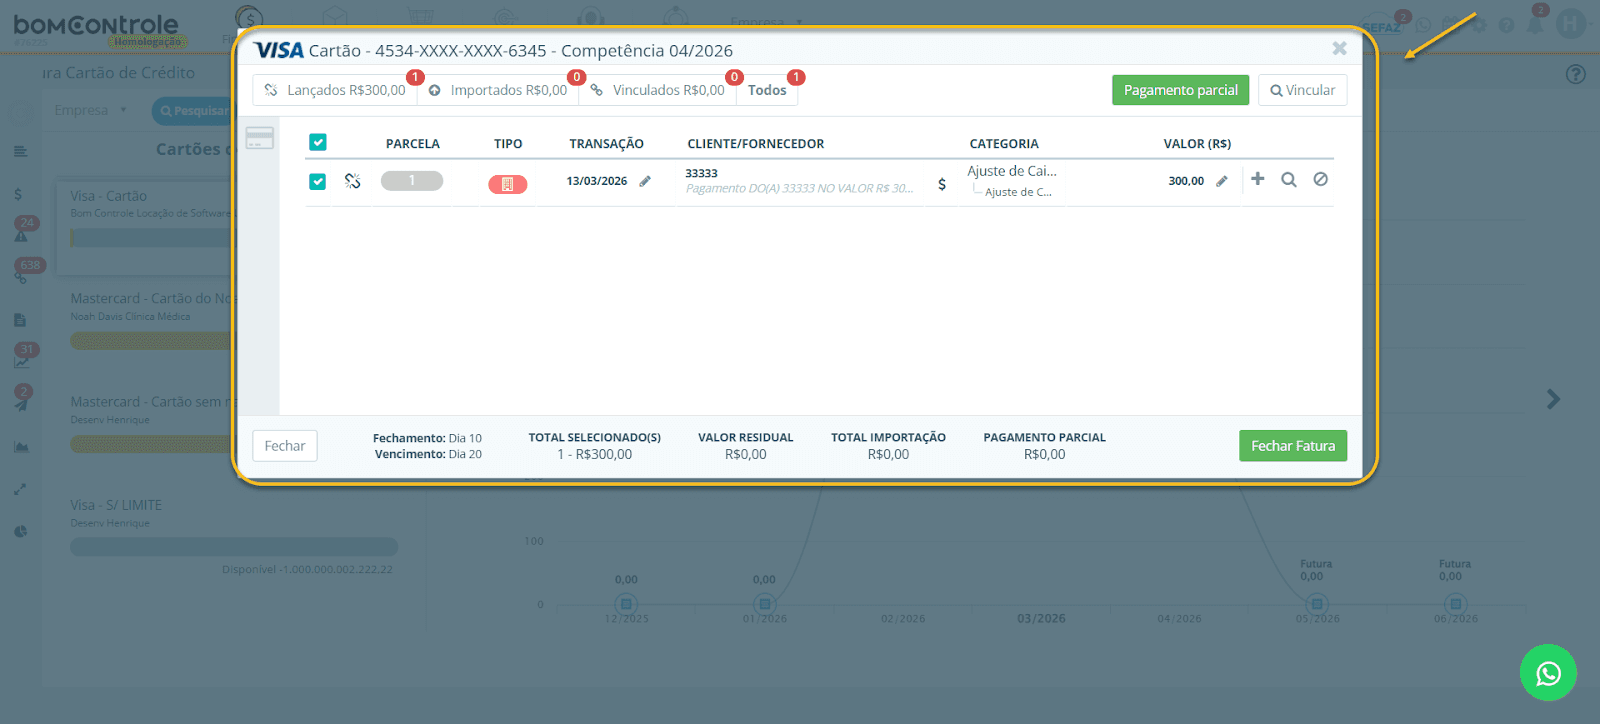Viewport: 1600px width, 724px height.
Task: Click the hamburger menu icon in left sidebar
Action: (20, 152)
